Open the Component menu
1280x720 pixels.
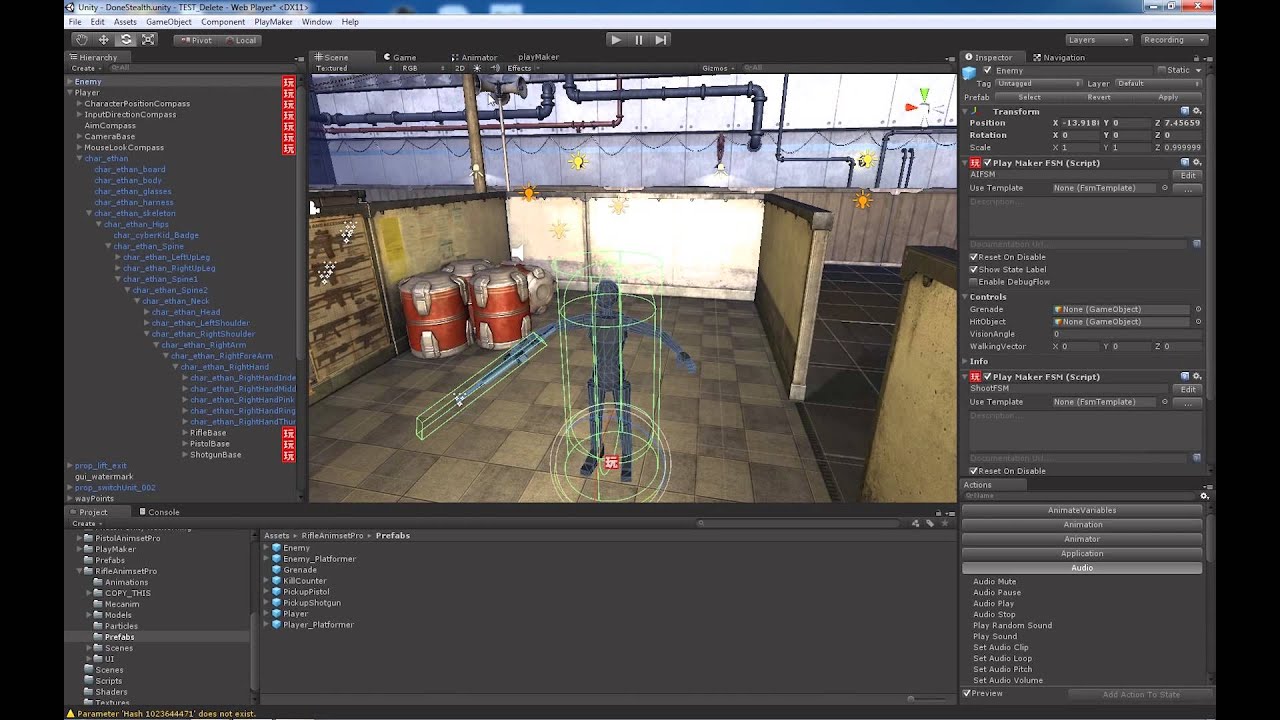point(222,21)
